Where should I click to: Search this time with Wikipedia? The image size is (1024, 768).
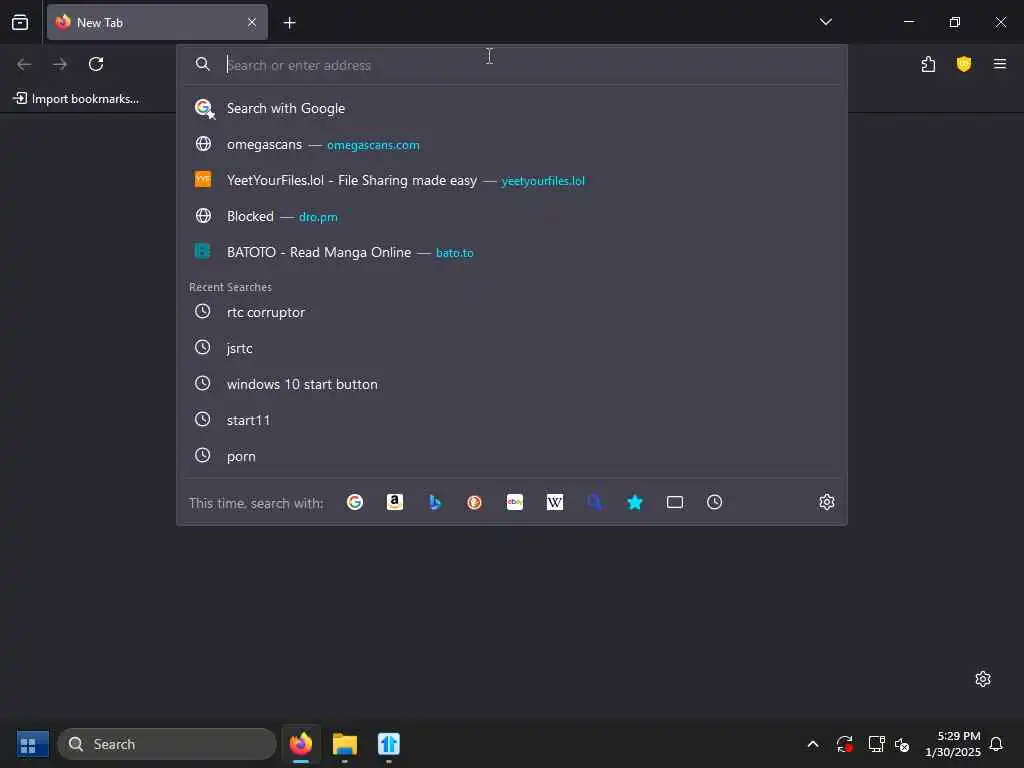point(554,502)
